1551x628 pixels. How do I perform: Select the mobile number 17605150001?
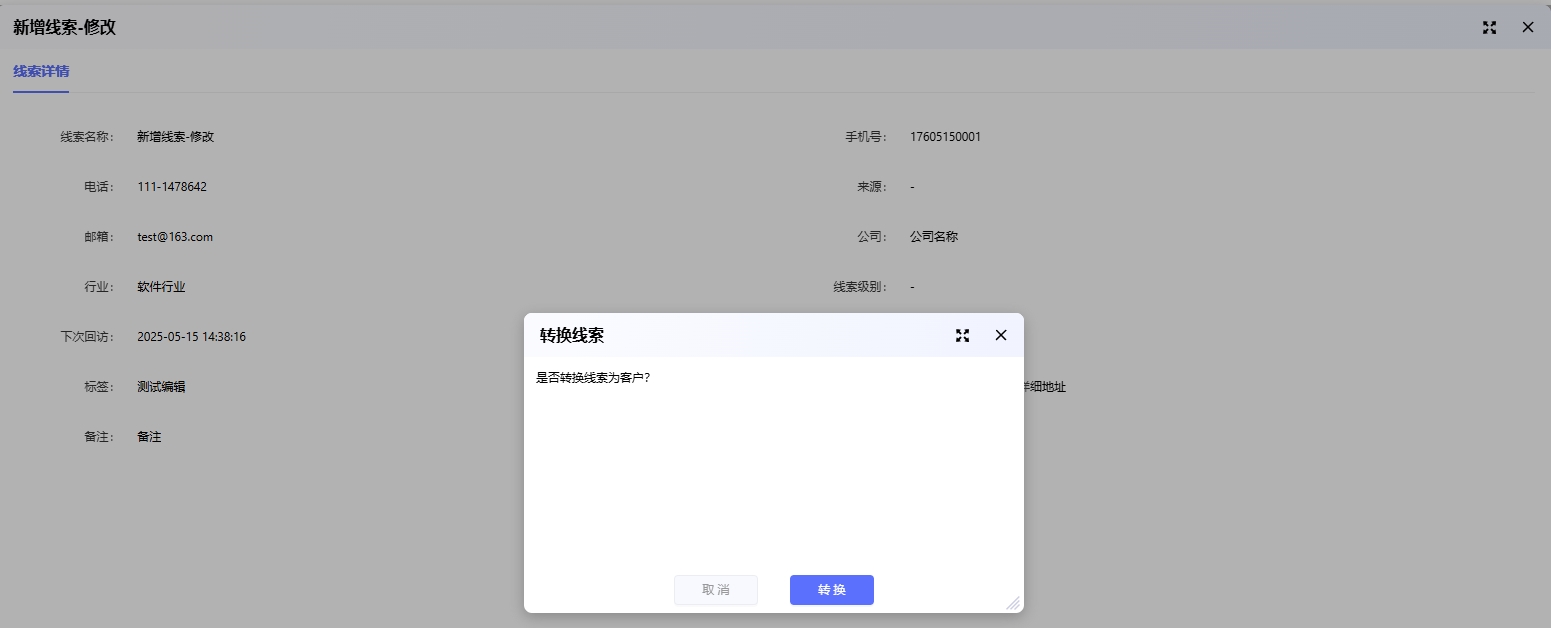tap(945, 137)
